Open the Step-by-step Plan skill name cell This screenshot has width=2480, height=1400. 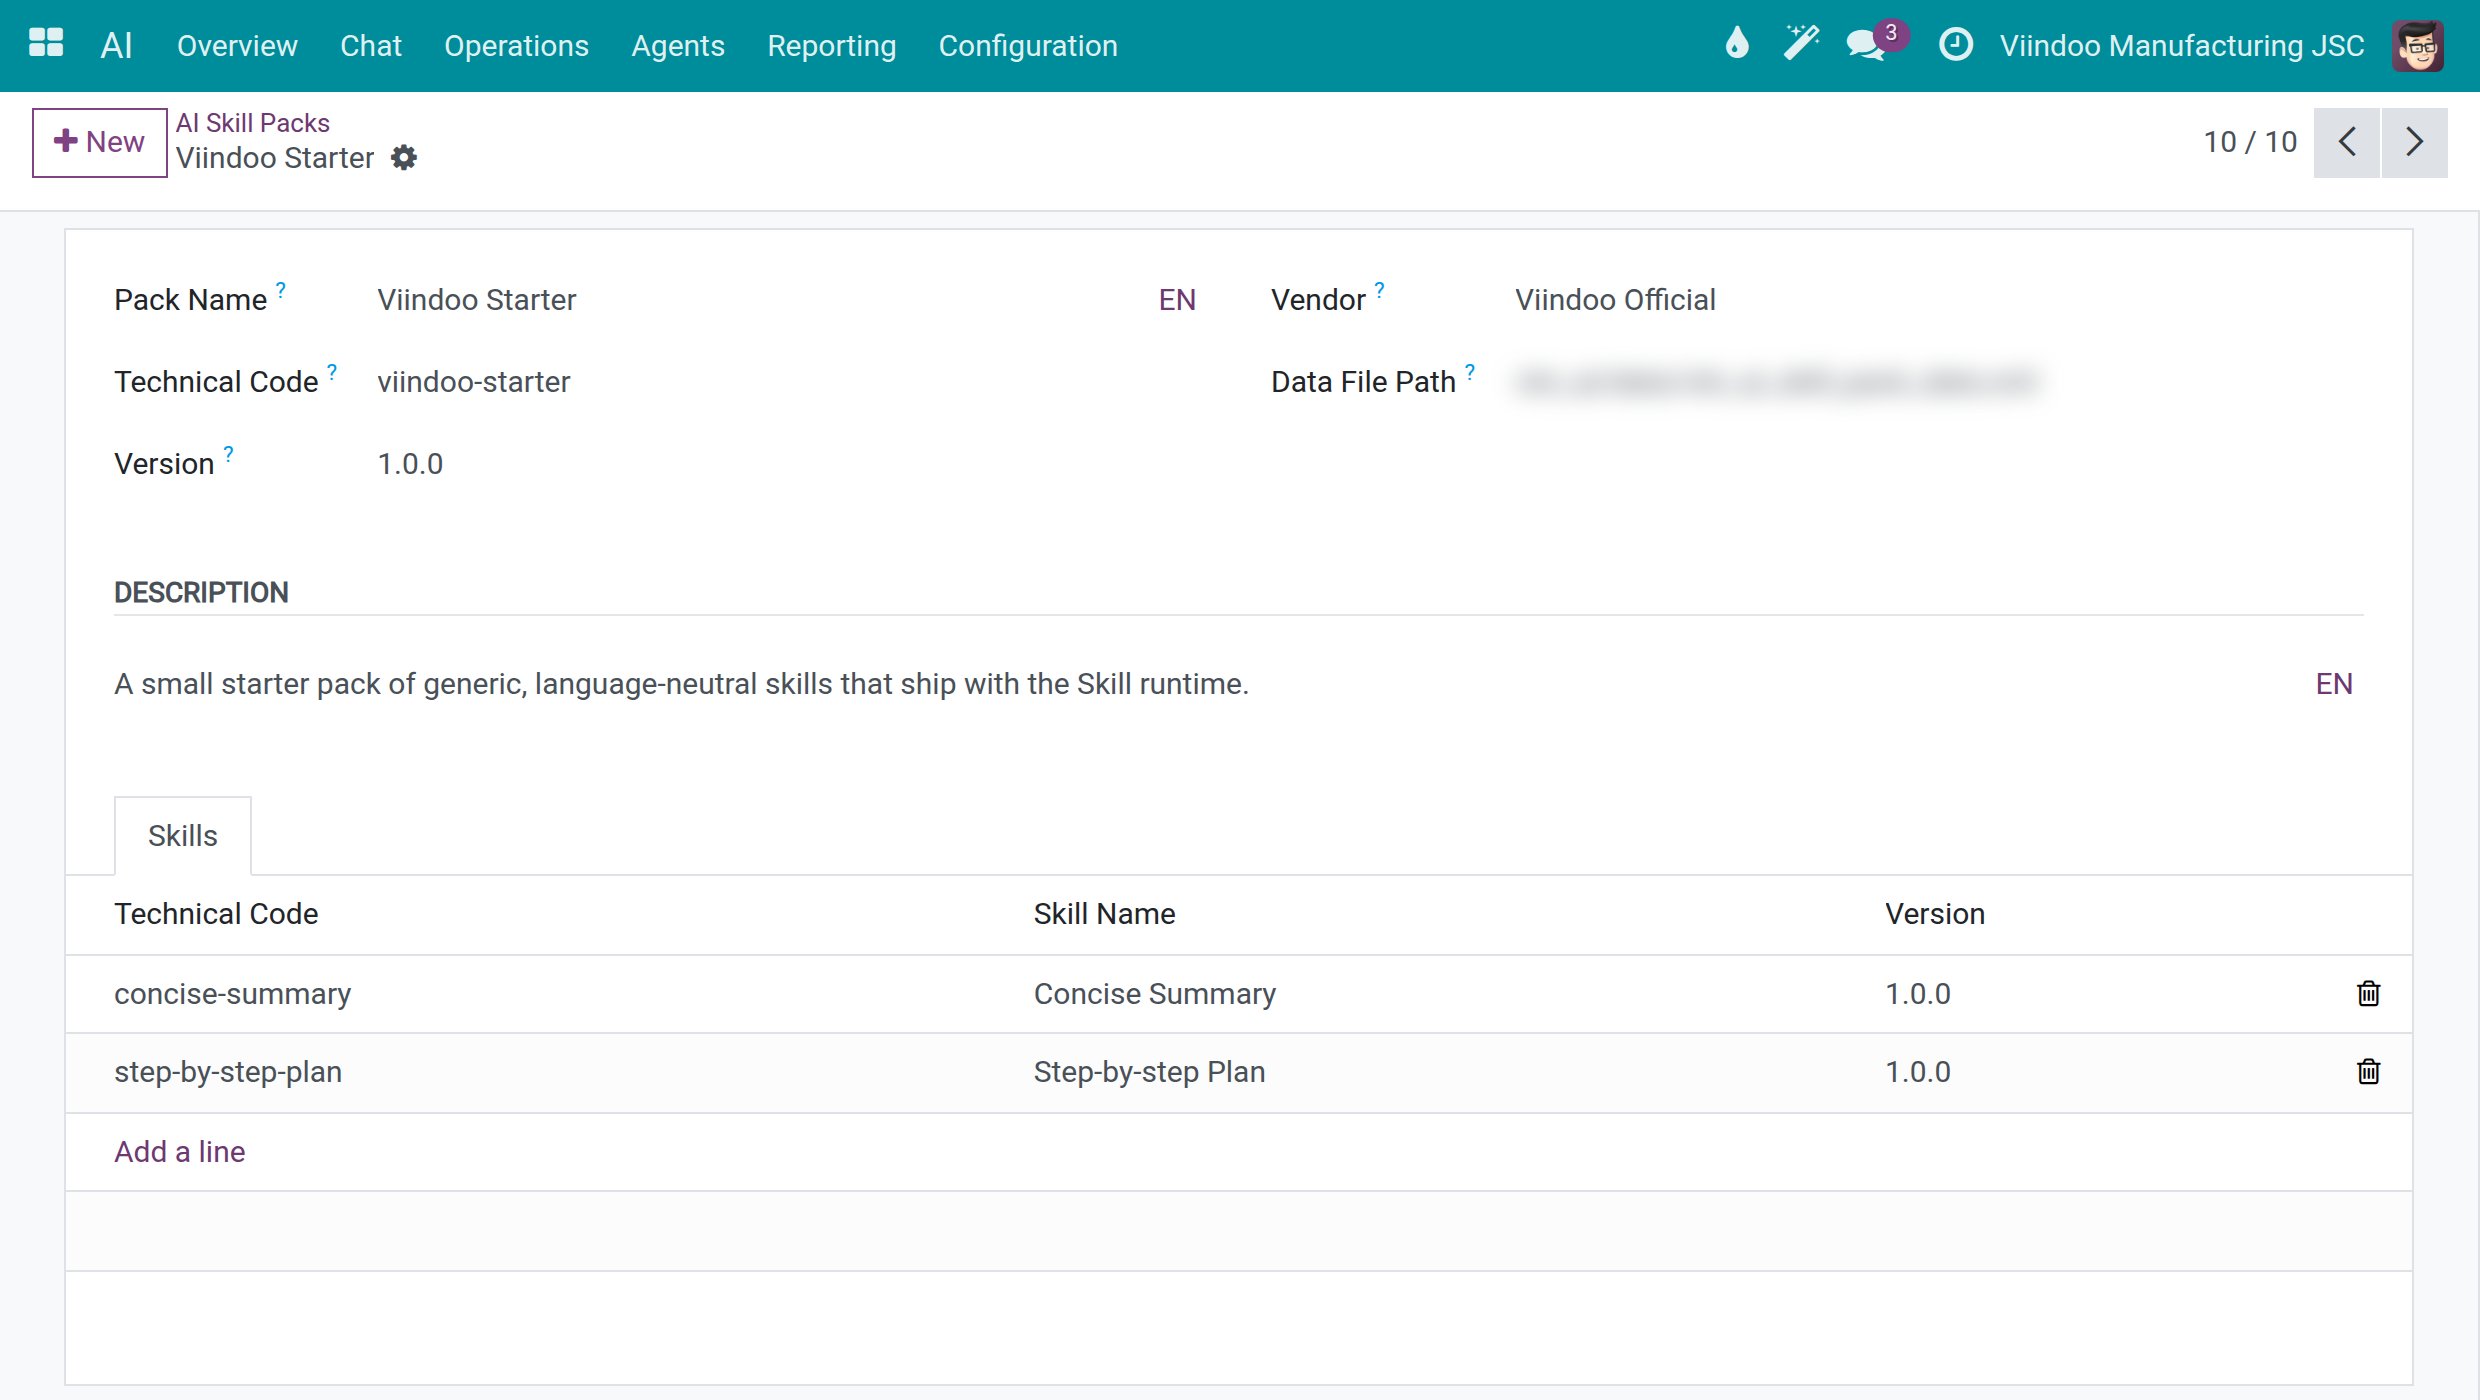1149,1072
